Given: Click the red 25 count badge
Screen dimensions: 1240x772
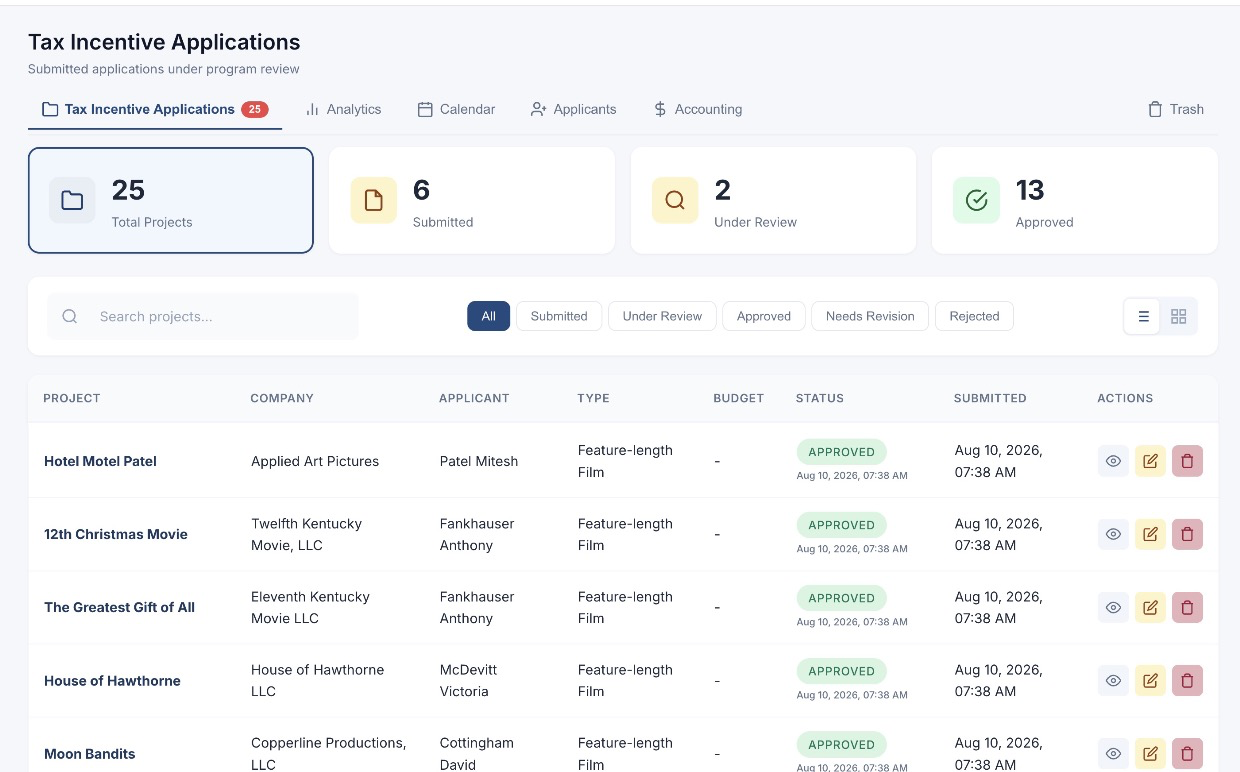Looking at the screenshot, I should [x=255, y=109].
